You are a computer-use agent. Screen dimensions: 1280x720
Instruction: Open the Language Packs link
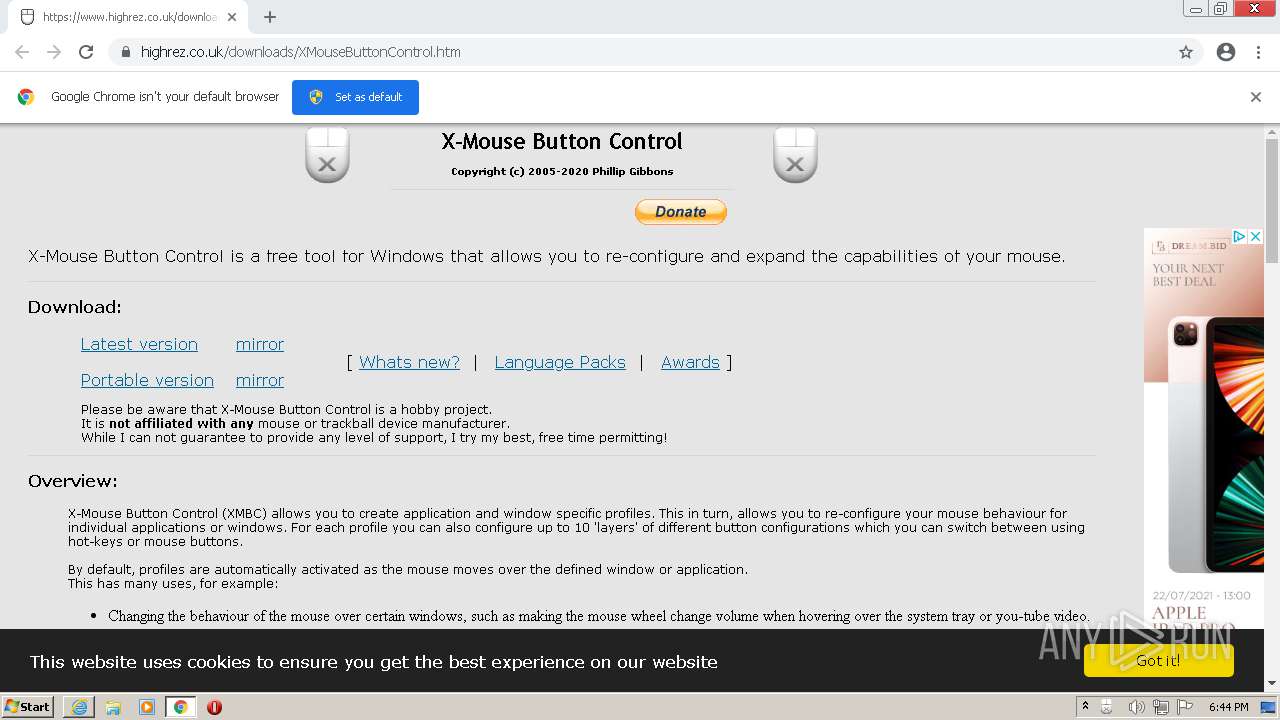point(560,362)
